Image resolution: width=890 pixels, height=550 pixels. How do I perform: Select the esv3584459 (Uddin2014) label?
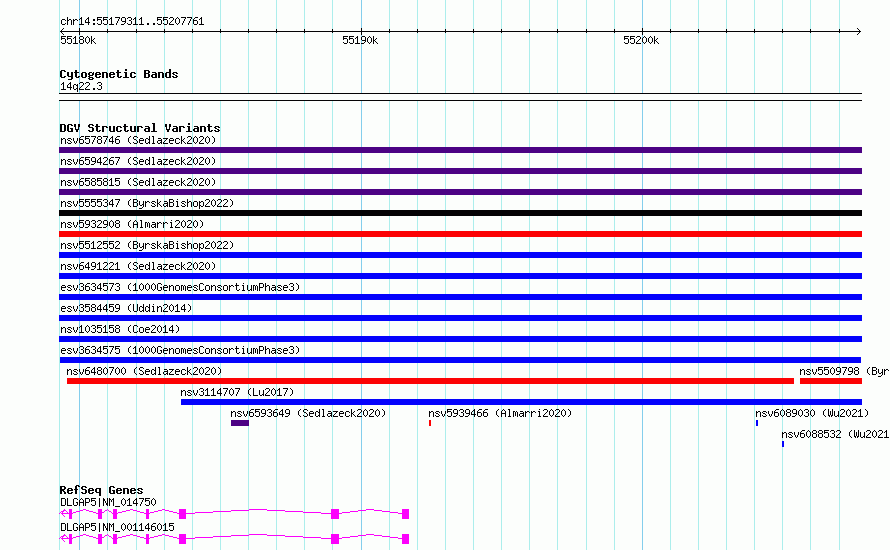(x=126, y=308)
